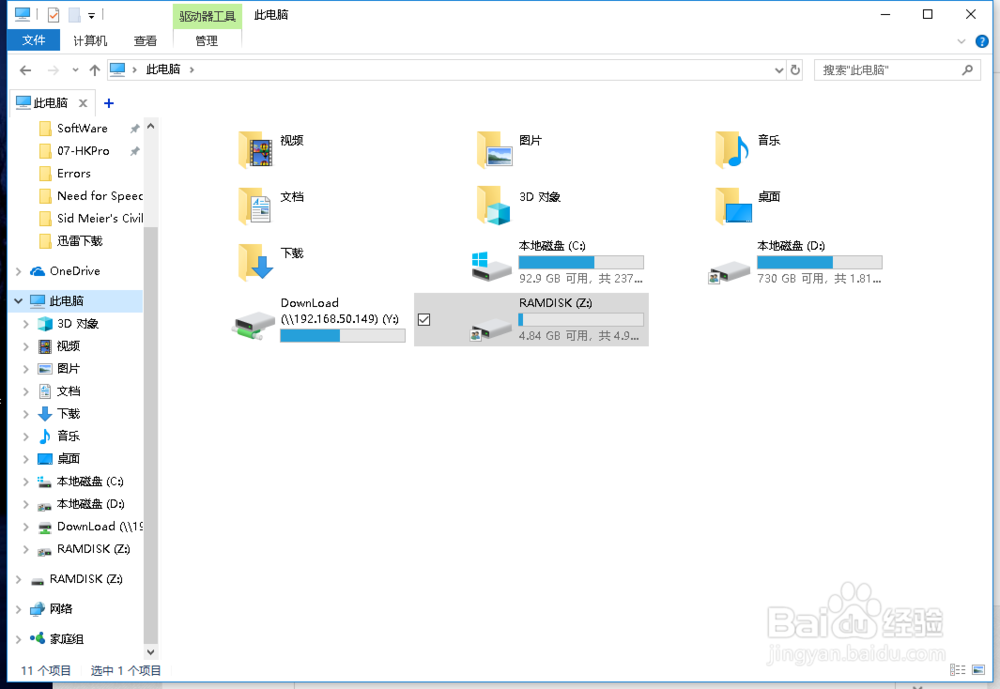Open the 图片 folder icon in main pane
The height and width of the screenshot is (689, 1000).
coord(494,149)
